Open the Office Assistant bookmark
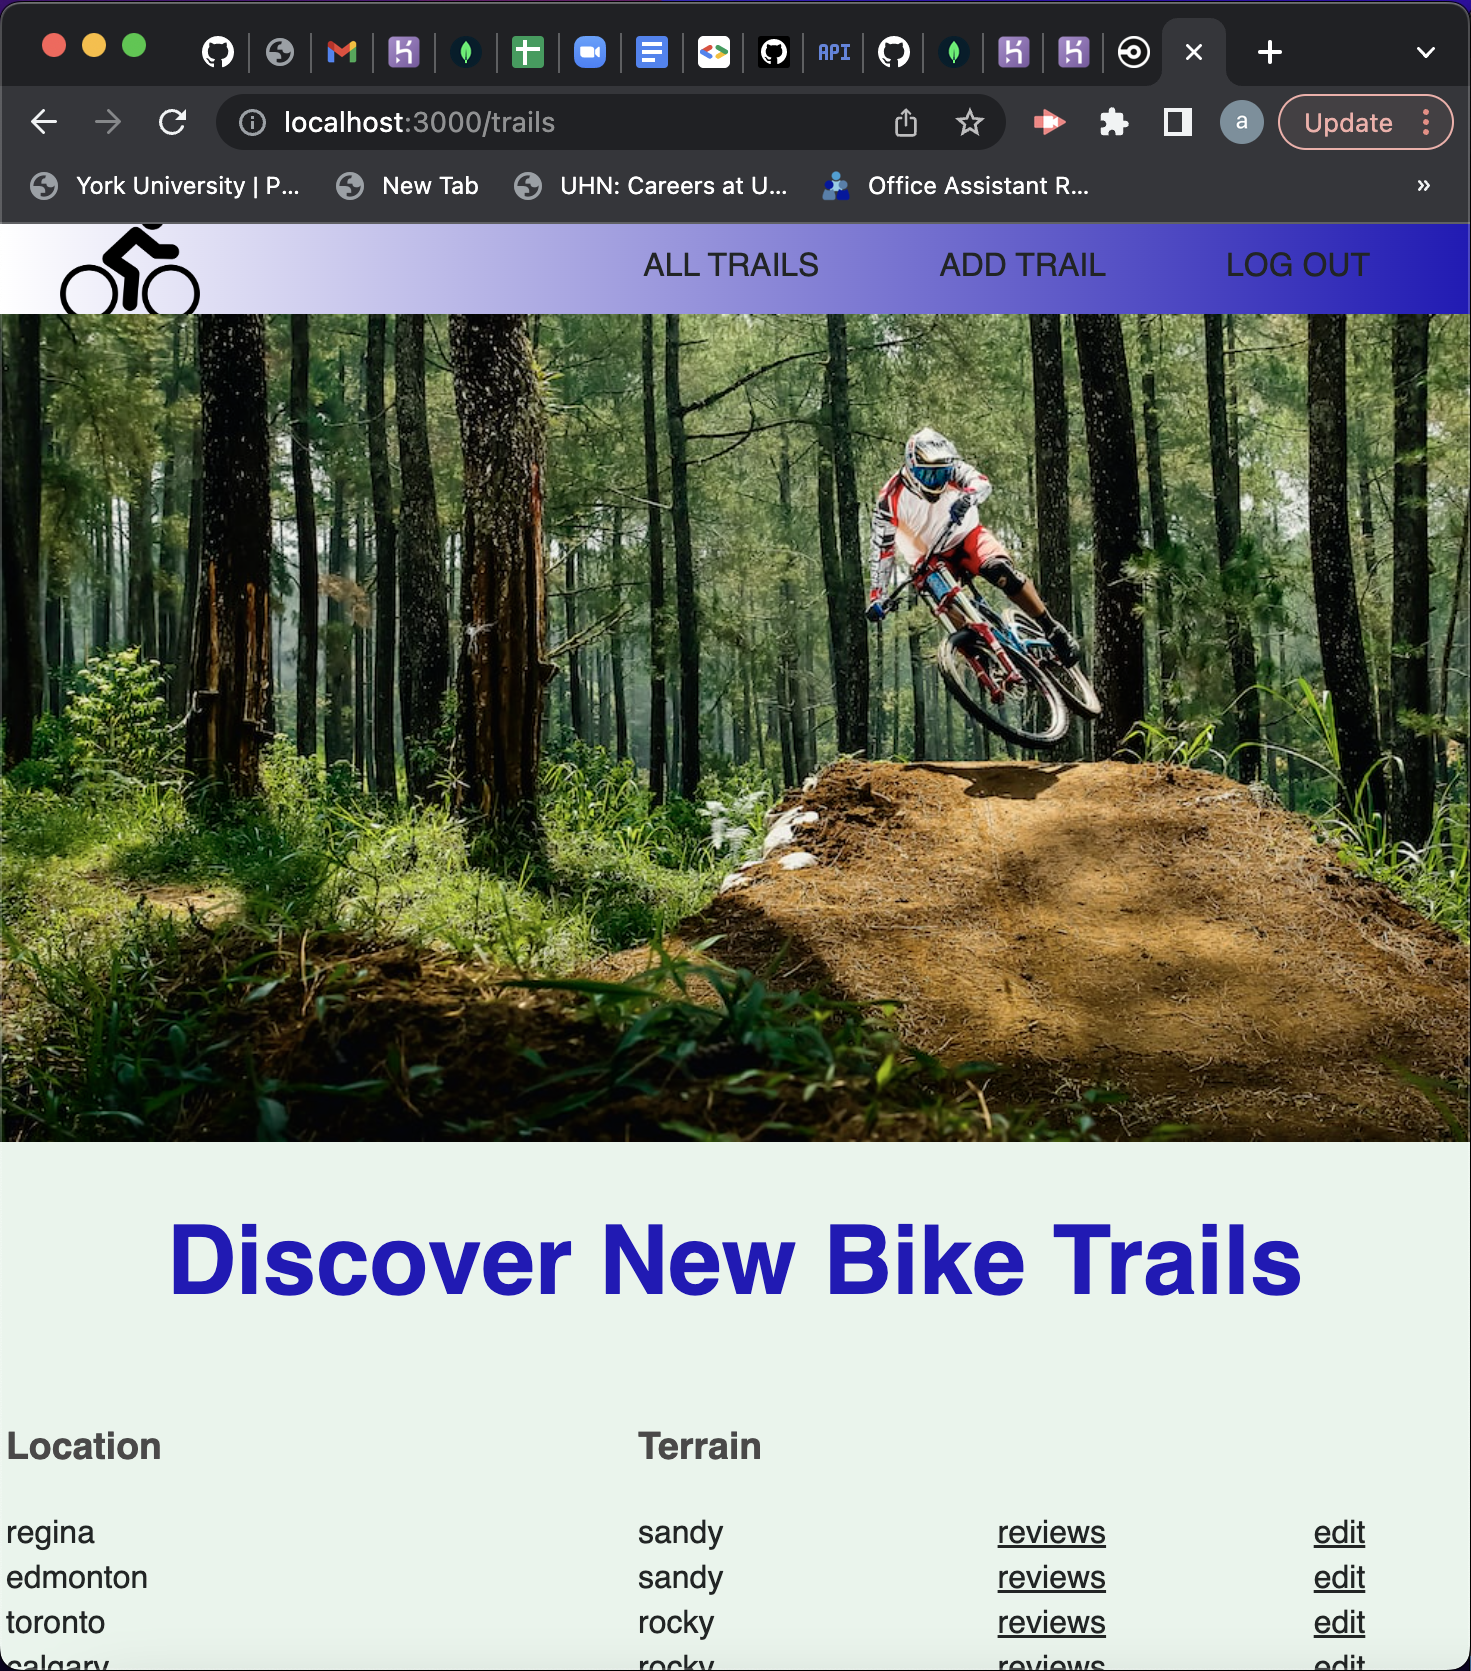This screenshot has width=1471, height=1671. [x=956, y=186]
